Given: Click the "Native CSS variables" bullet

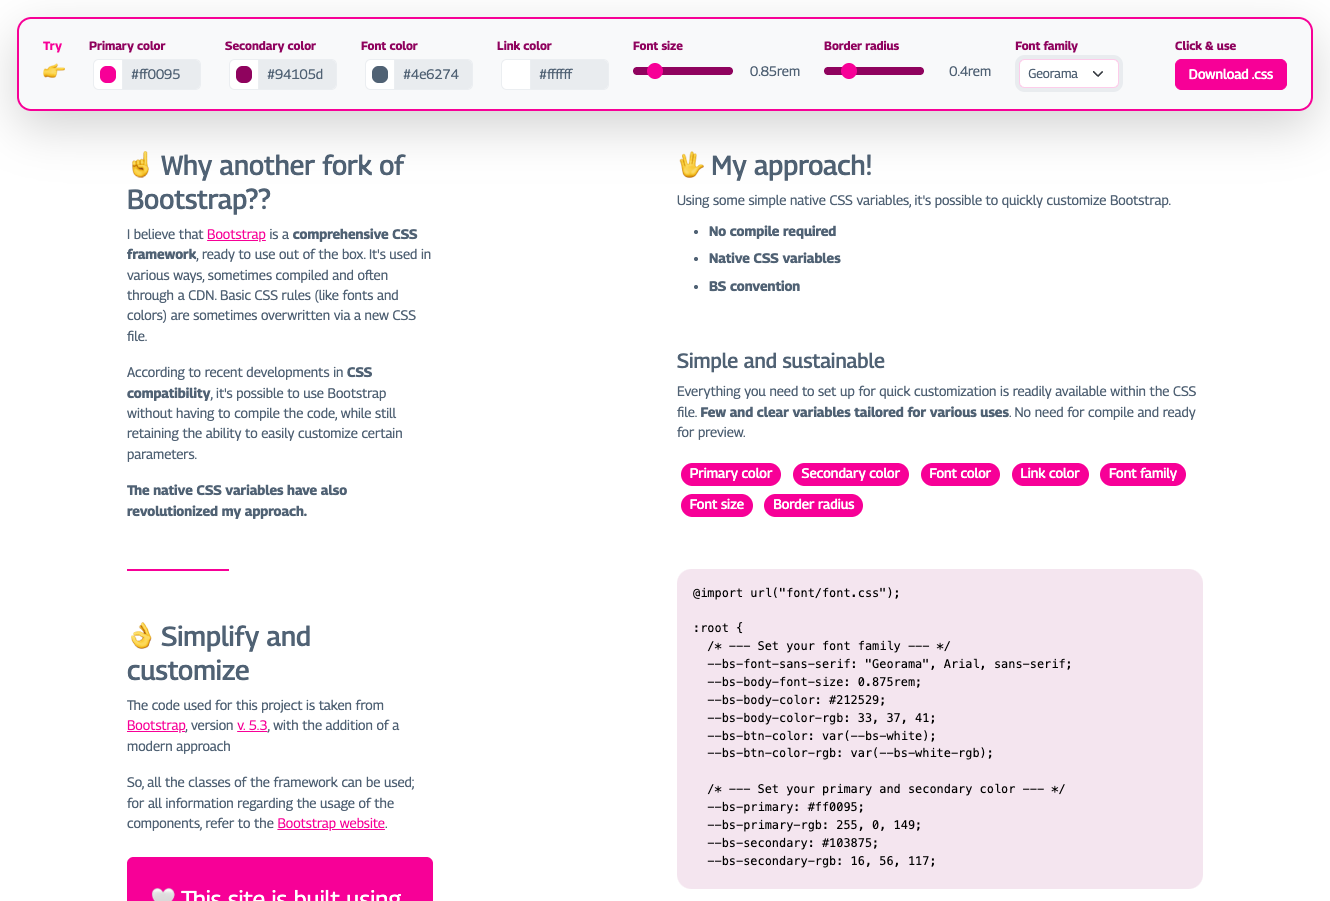Looking at the screenshot, I should tap(775, 258).
